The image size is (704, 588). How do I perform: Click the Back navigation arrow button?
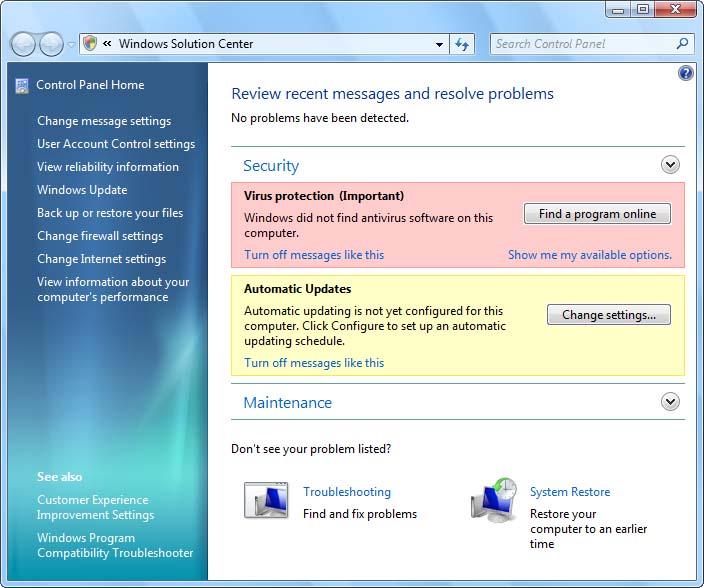[x=23, y=44]
